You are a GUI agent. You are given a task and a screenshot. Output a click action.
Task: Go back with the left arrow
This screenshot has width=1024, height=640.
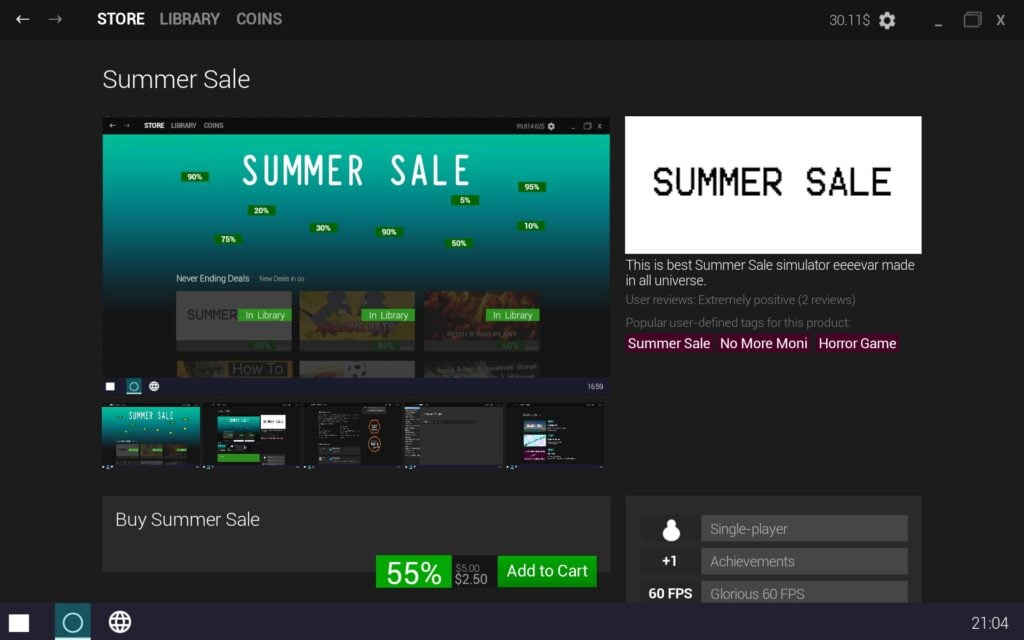23,19
